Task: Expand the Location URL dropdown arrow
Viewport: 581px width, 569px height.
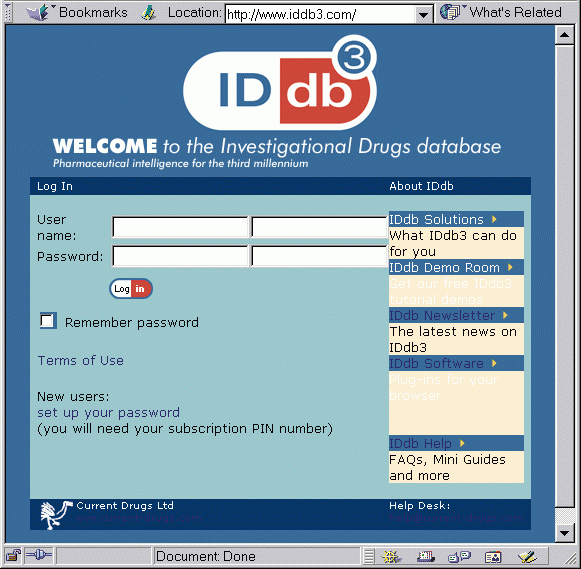Action: (x=423, y=14)
